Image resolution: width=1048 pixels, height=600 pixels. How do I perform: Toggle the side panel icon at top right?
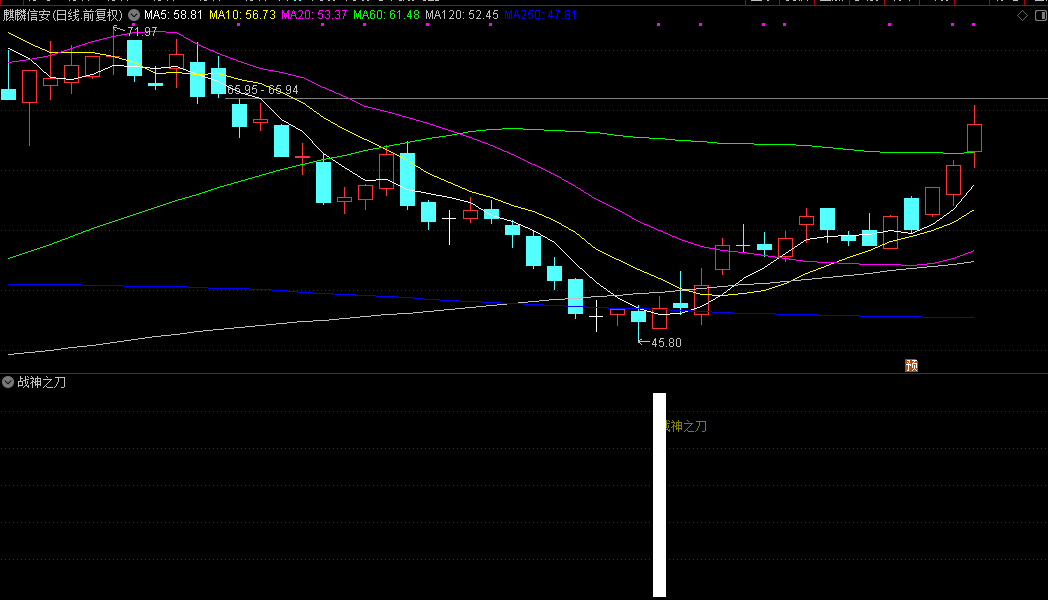click(x=1041, y=15)
